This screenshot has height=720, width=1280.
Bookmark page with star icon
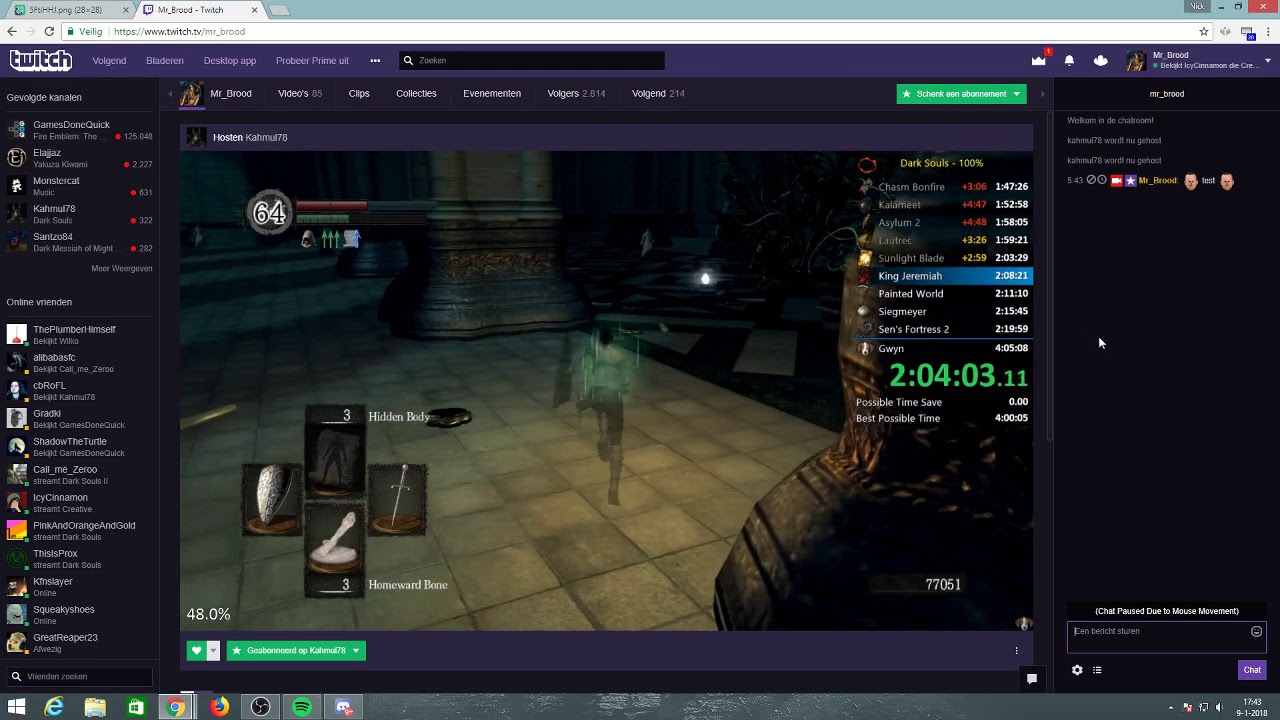[x=1204, y=31]
